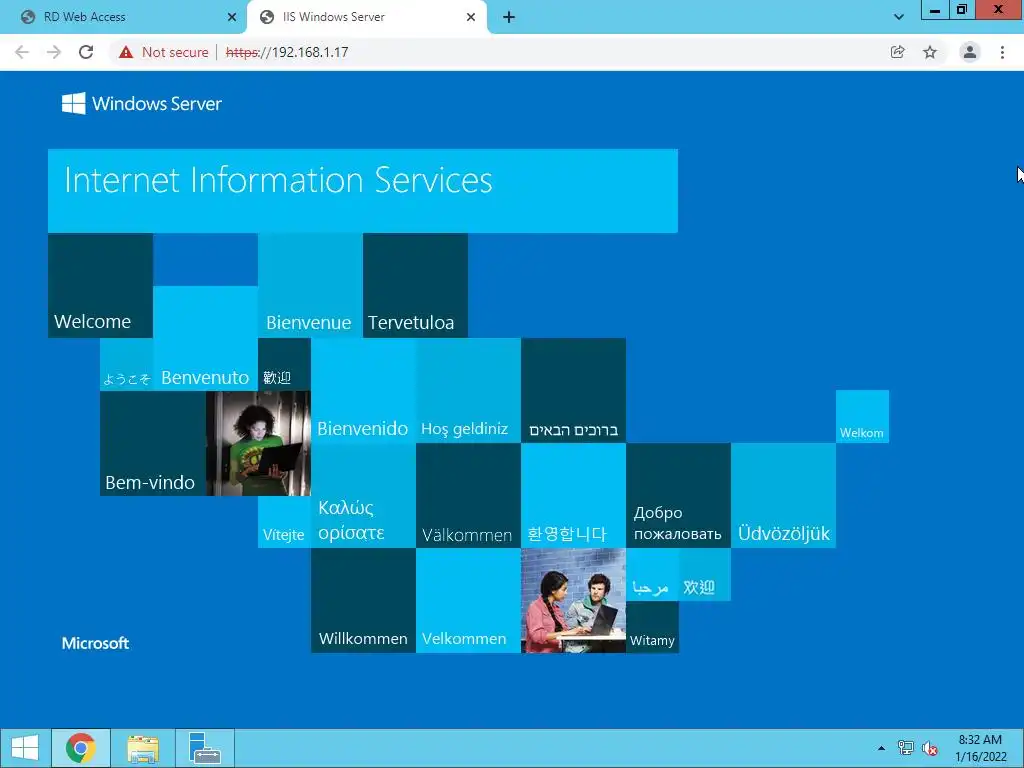Click the photo of woman with laptop
Image resolution: width=1024 pixels, height=768 pixels.
click(258, 443)
